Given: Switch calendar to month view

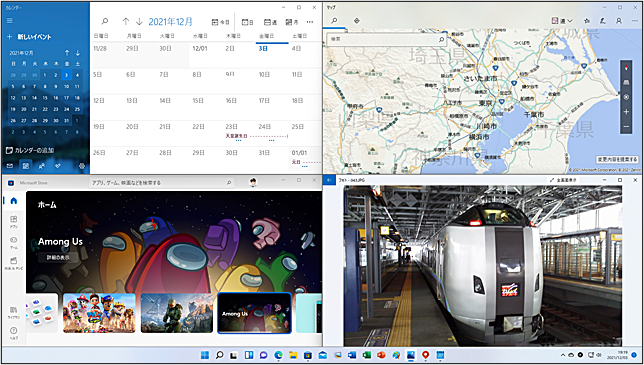Looking at the screenshot, I should tap(292, 22).
